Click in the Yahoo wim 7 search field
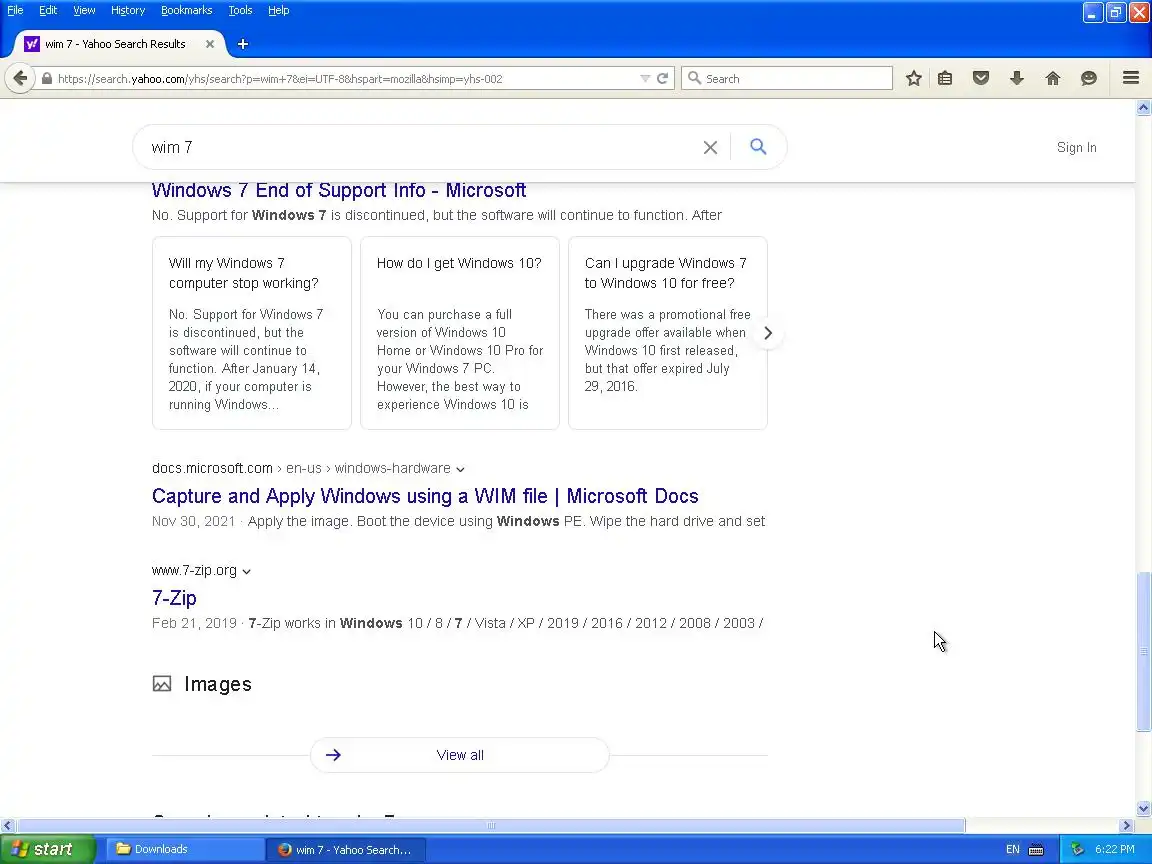The width and height of the screenshot is (1152, 864). tap(419, 148)
